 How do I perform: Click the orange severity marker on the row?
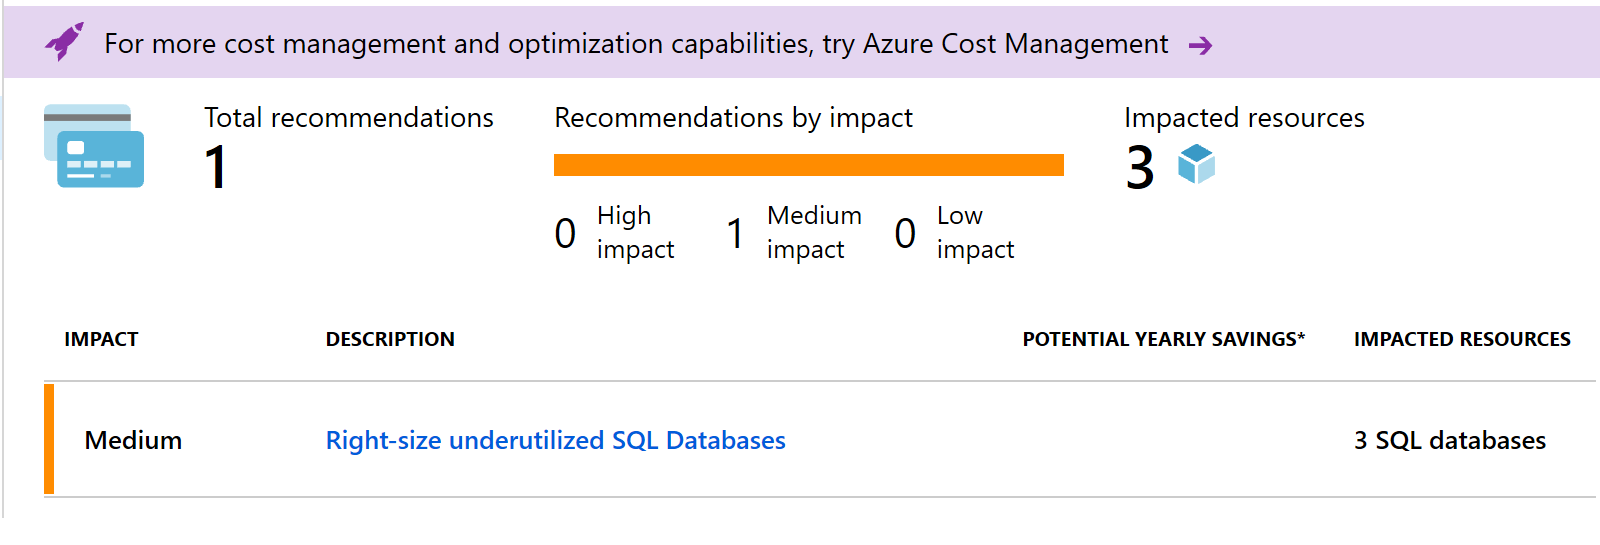coord(49,439)
